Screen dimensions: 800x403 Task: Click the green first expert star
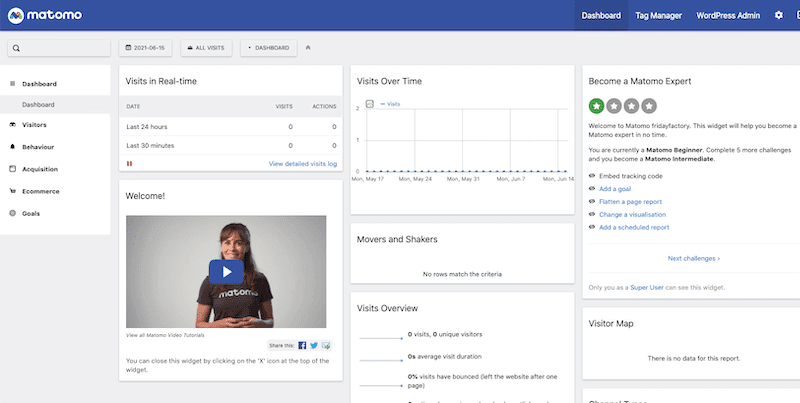click(x=597, y=105)
